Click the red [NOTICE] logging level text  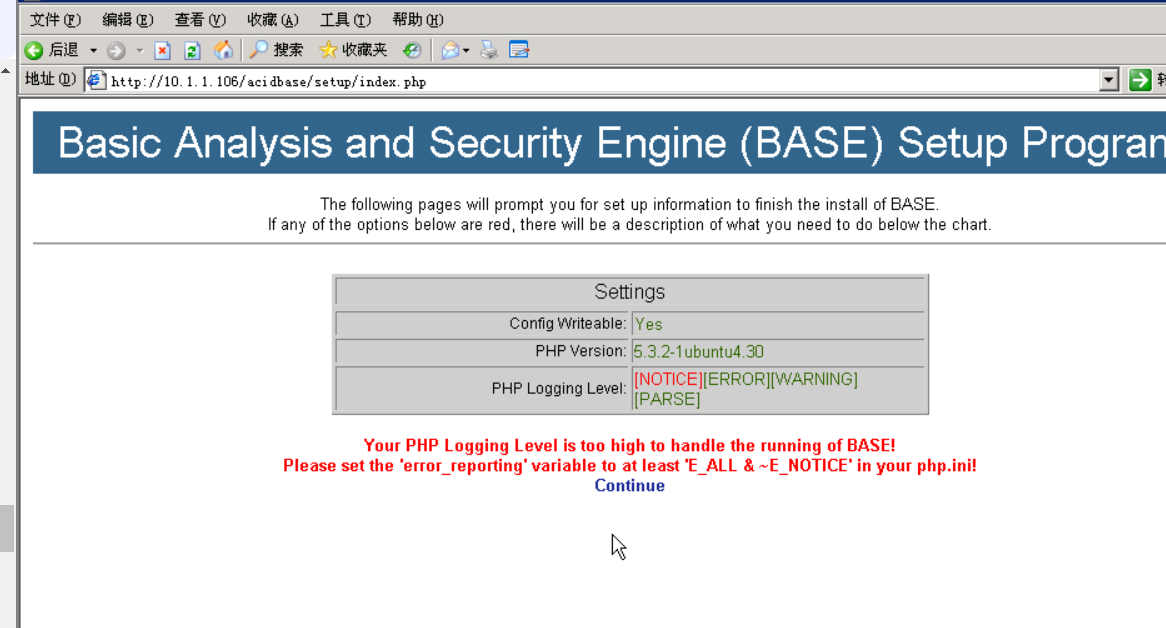tap(668, 379)
